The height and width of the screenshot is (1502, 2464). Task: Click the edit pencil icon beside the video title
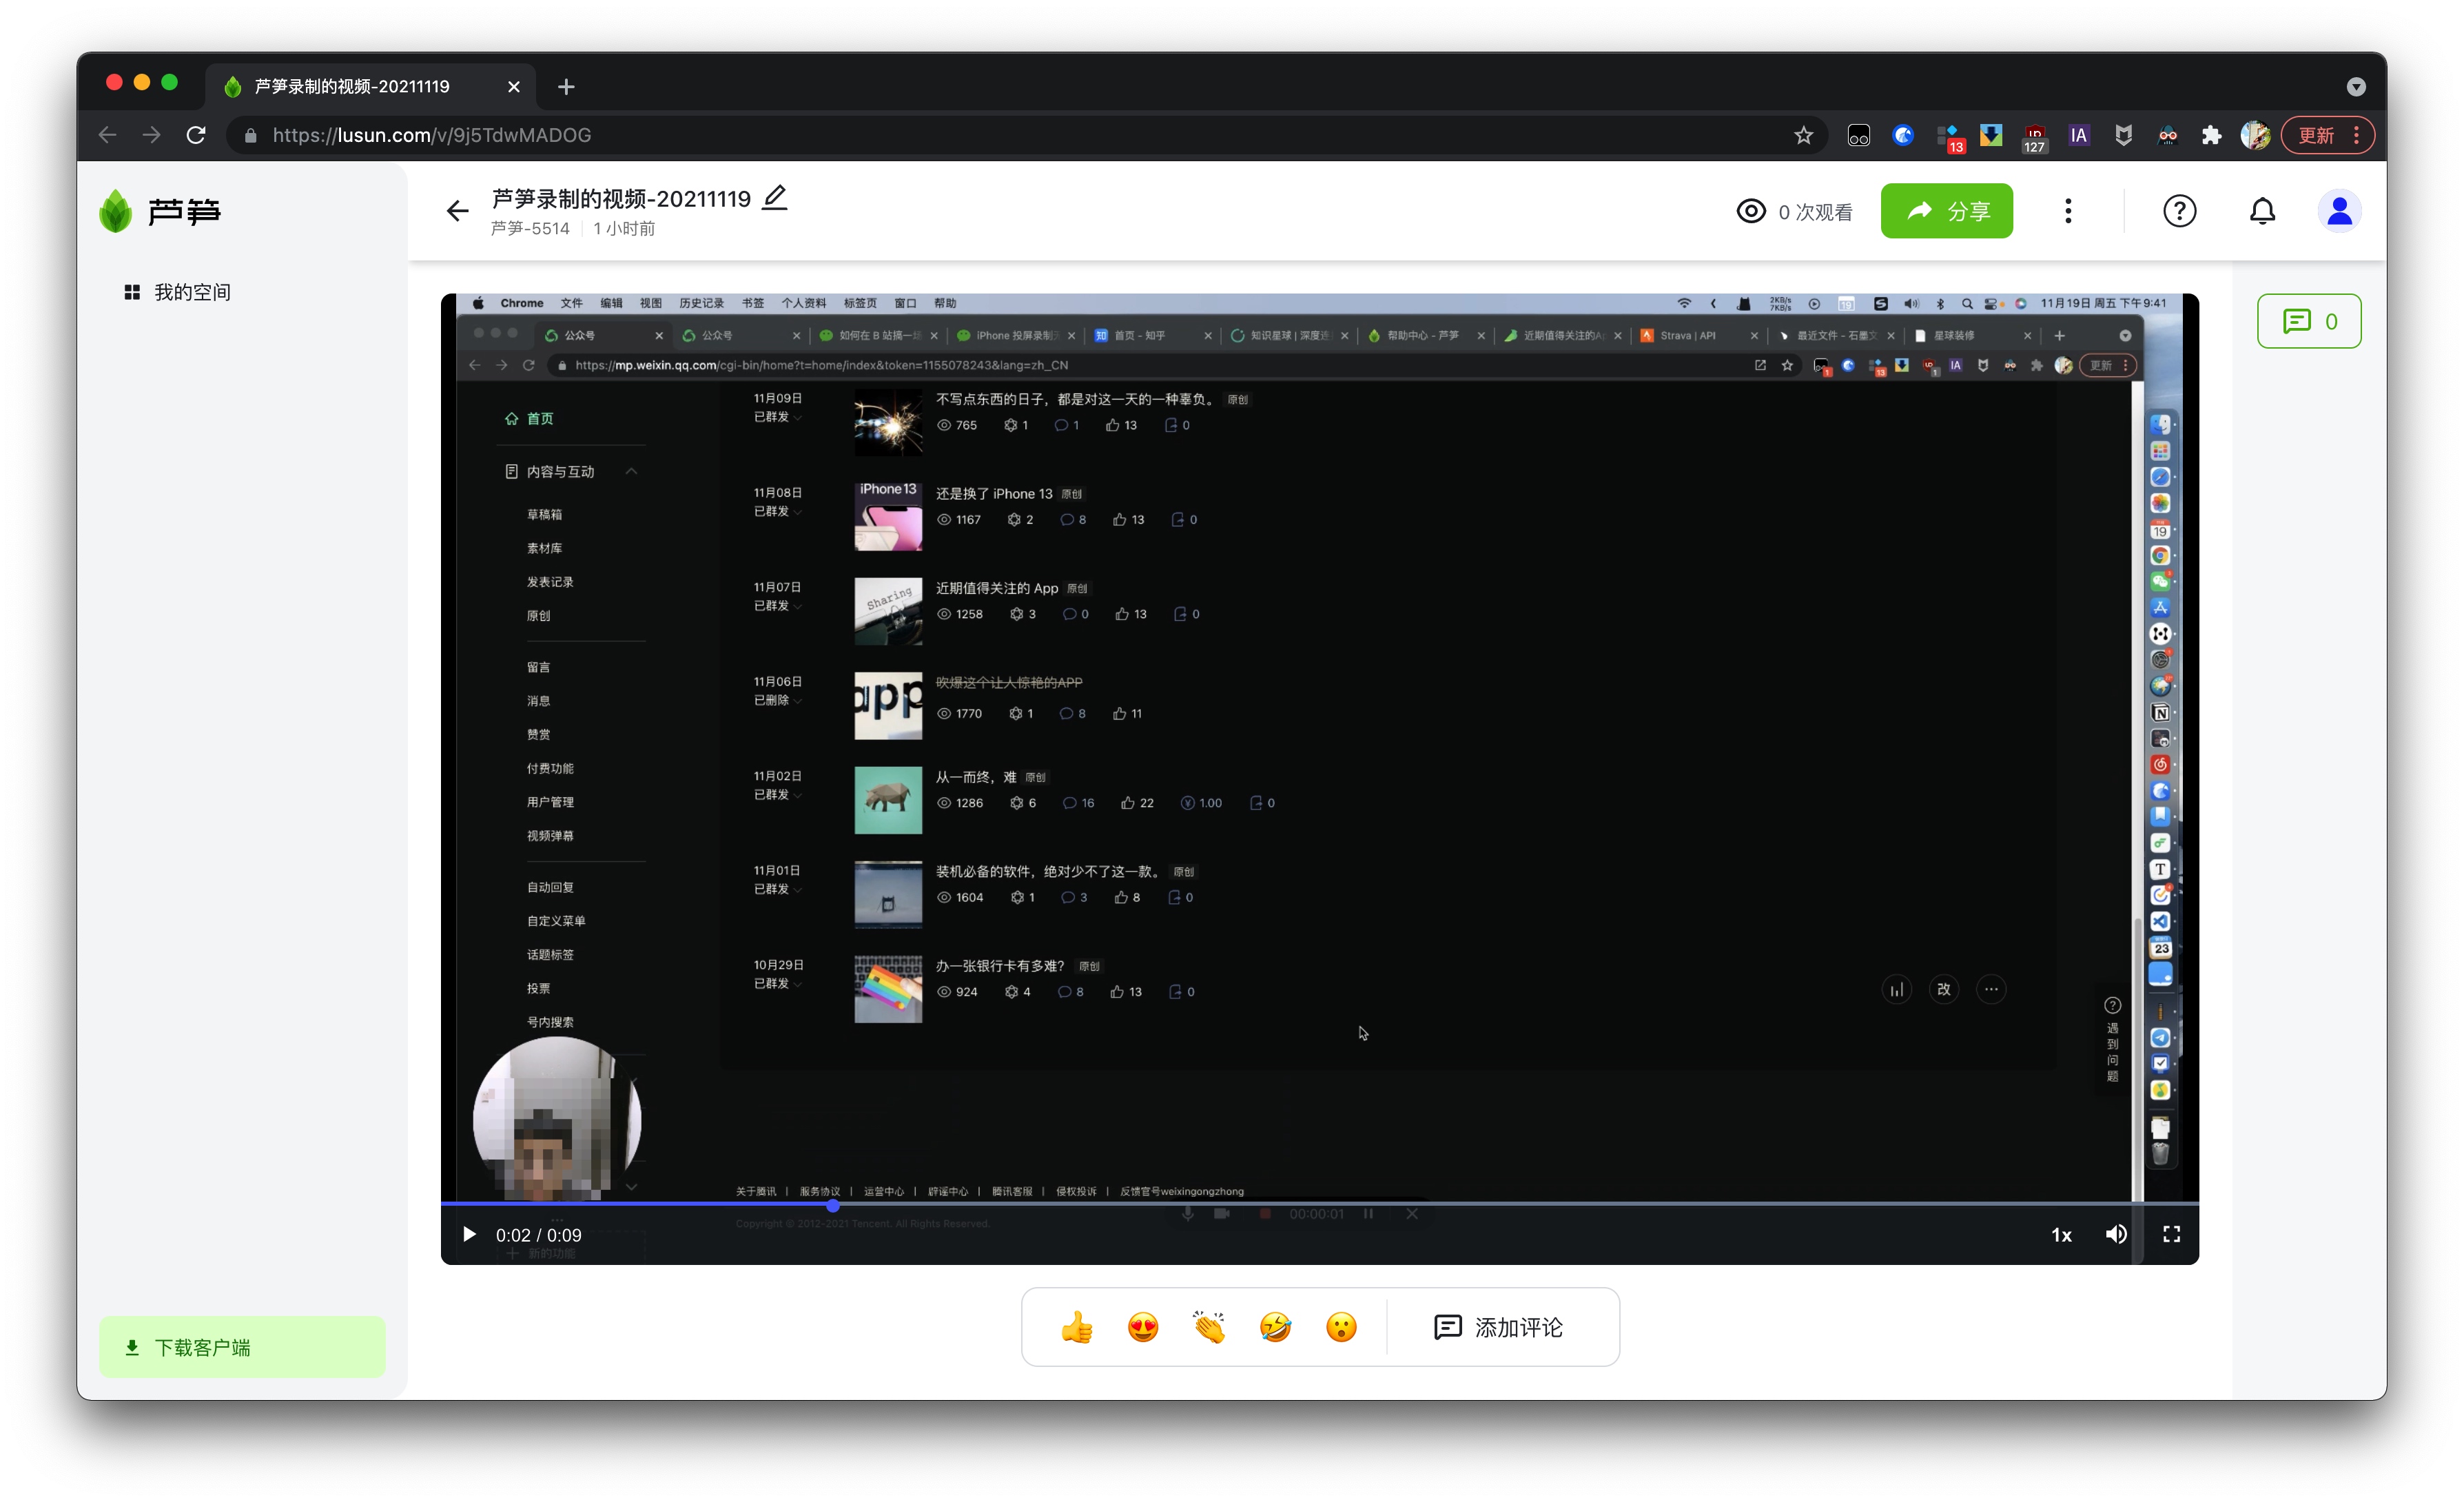pyautogui.click(x=775, y=198)
